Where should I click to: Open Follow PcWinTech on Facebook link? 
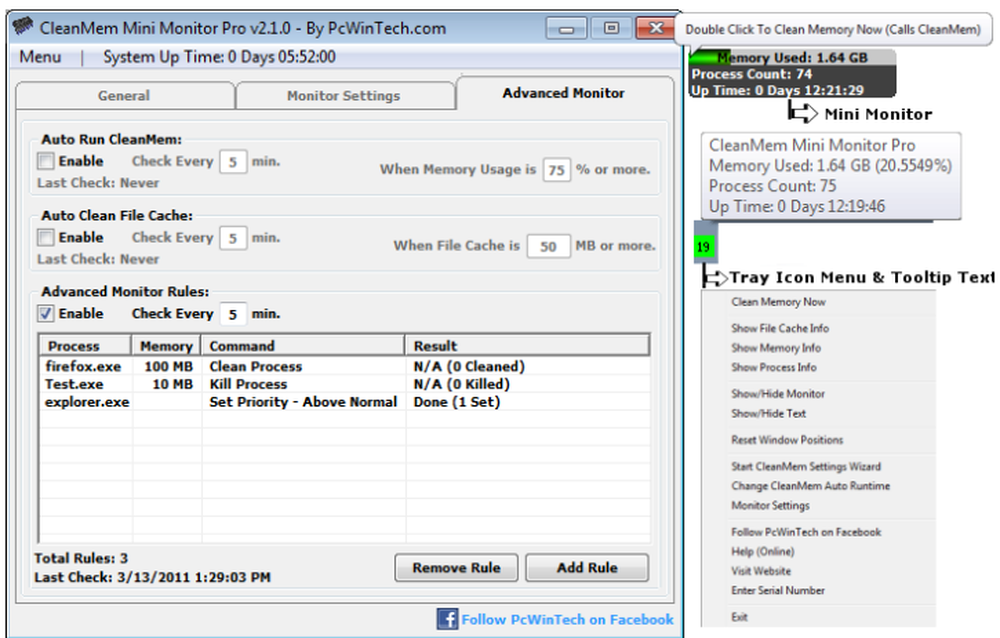567,619
